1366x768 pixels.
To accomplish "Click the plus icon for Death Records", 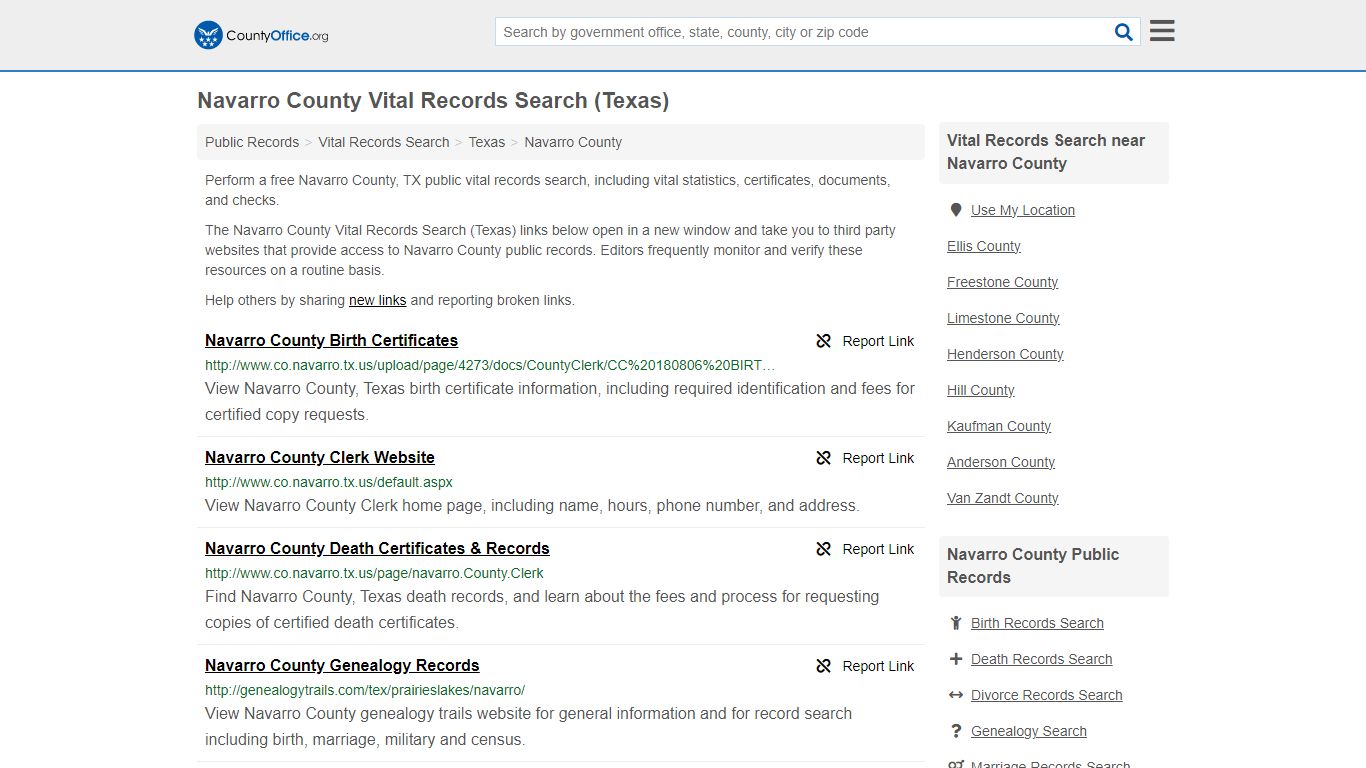I will pos(956,659).
